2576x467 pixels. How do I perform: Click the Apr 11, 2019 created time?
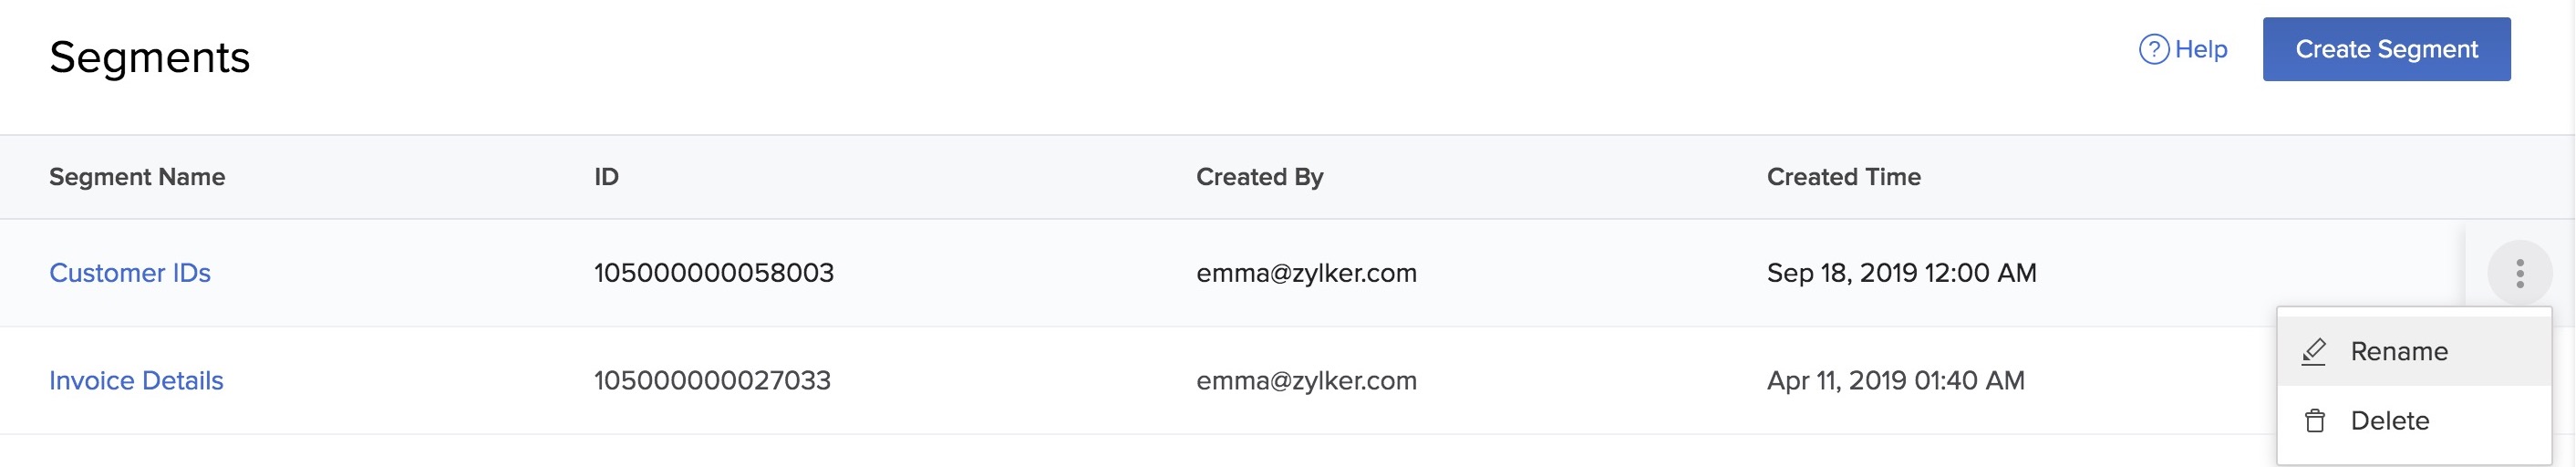coord(1895,381)
